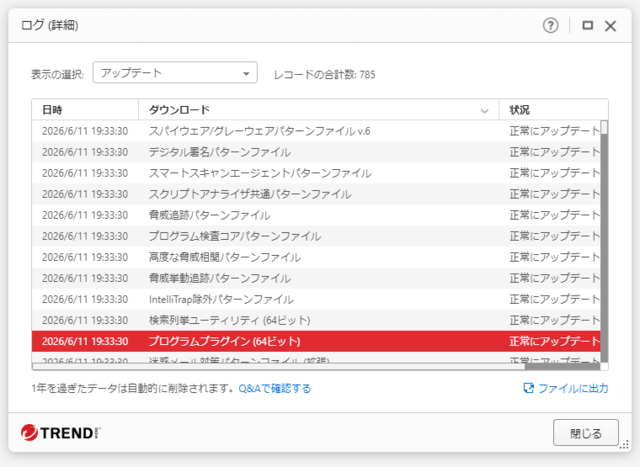Image resolution: width=640 pixels, height=467 pixels.
Task: Click highlighted プログラムプラグイン (64ビット) row
Action: (316, 341)
